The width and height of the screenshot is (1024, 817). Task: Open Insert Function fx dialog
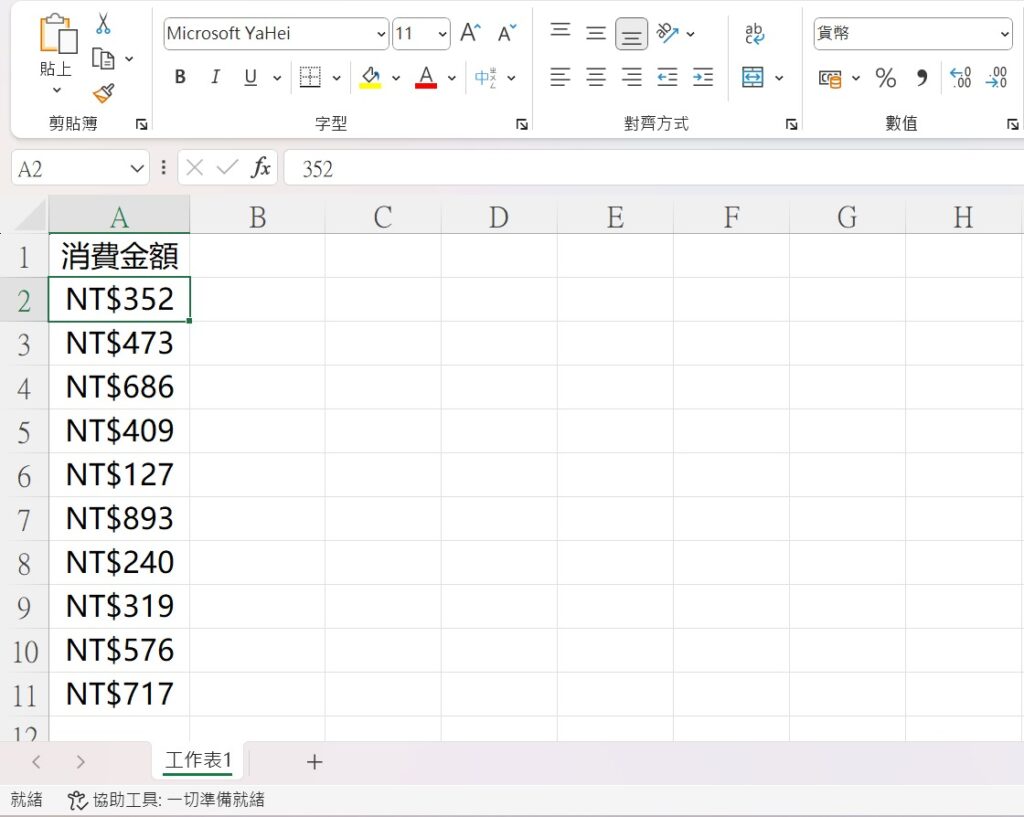[261, 168]
